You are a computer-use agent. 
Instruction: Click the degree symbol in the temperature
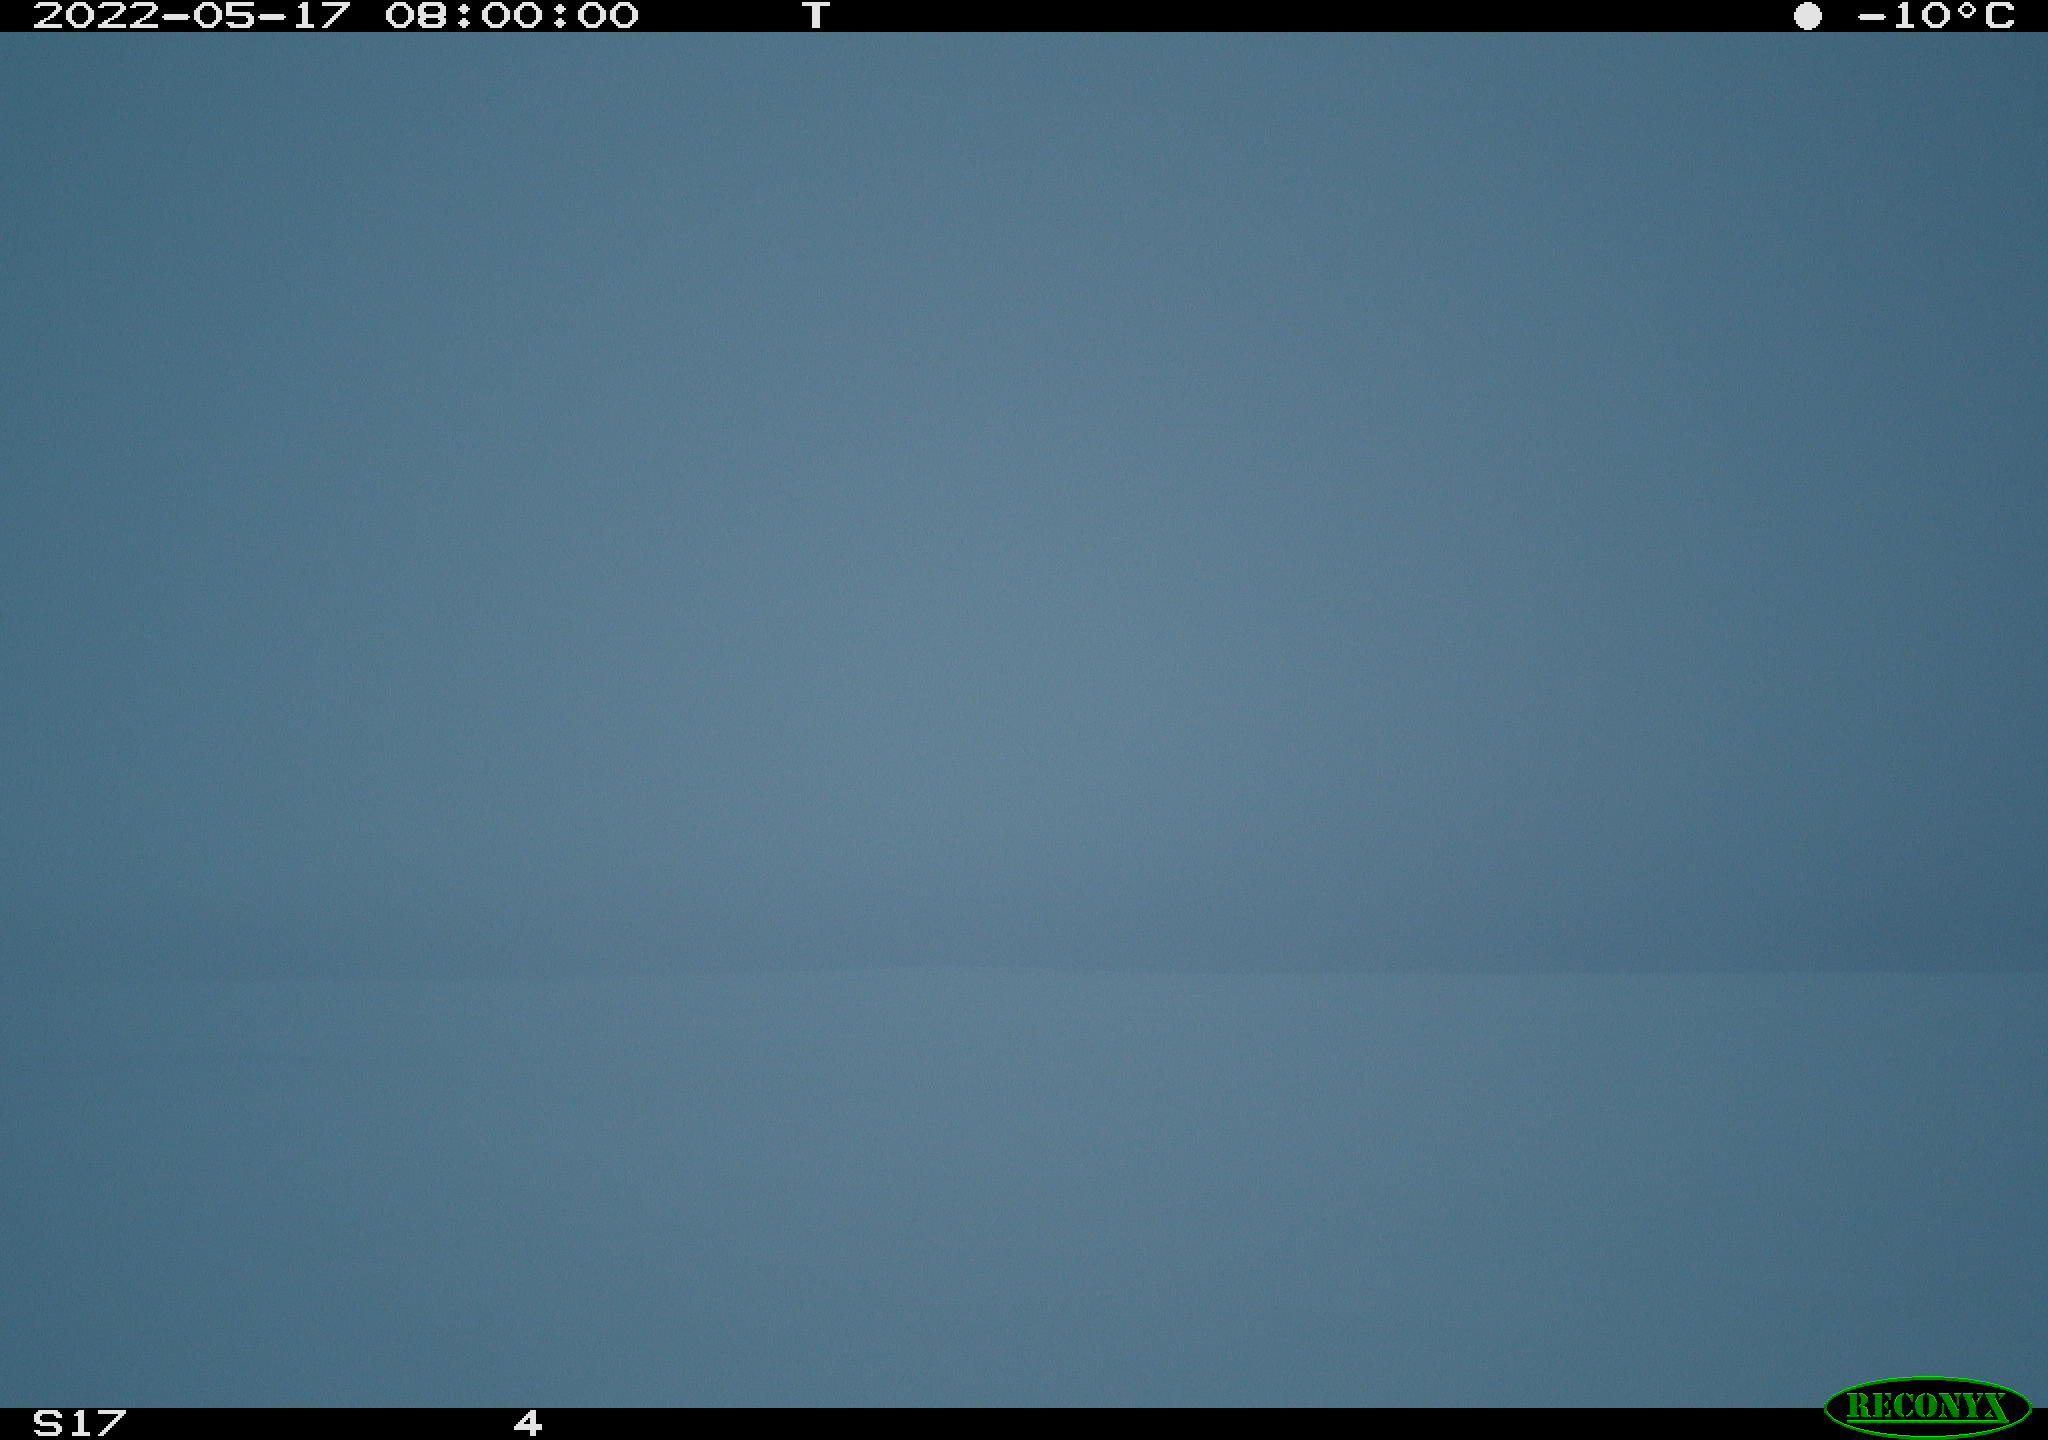pos(1962,10)
